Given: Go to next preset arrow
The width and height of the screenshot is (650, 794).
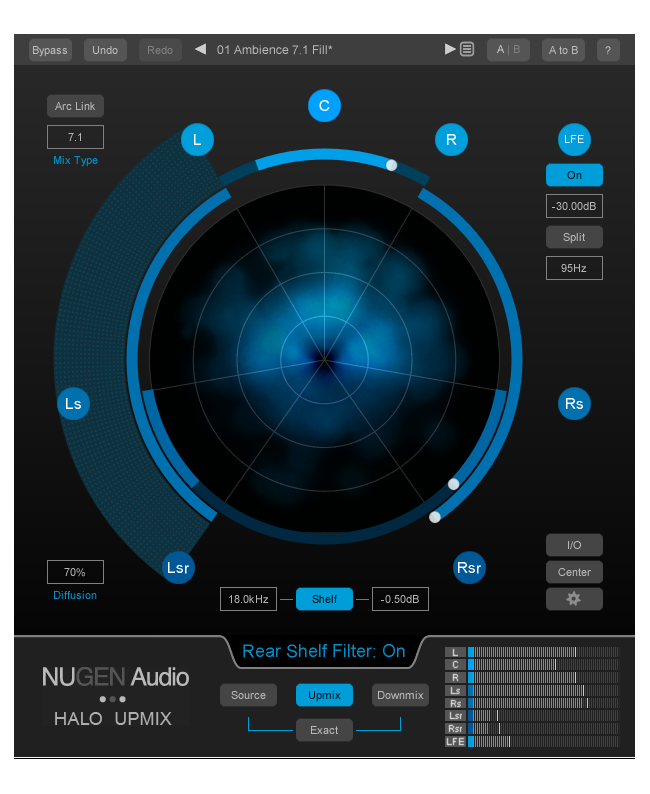Looking at the screenshot, I should (x=450, y=49).
